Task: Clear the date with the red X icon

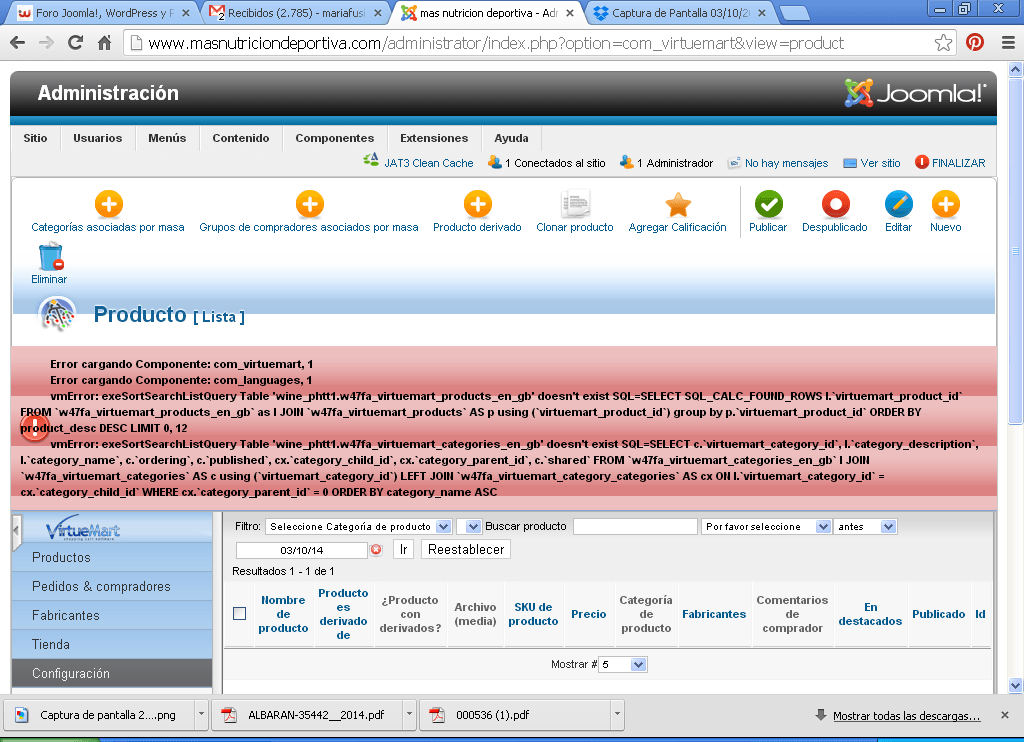Action: [376, 550]
